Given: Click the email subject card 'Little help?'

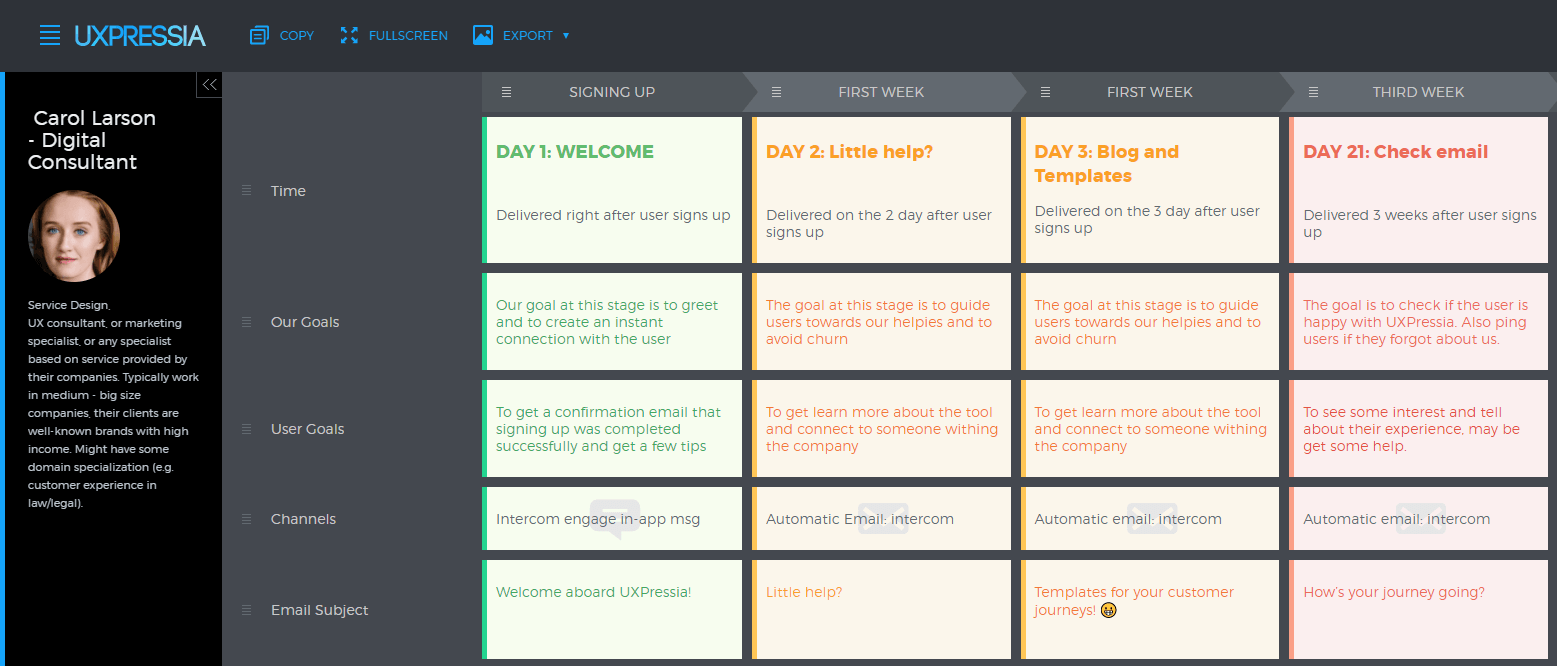Looking at the screenshot, I should [881, 609].
